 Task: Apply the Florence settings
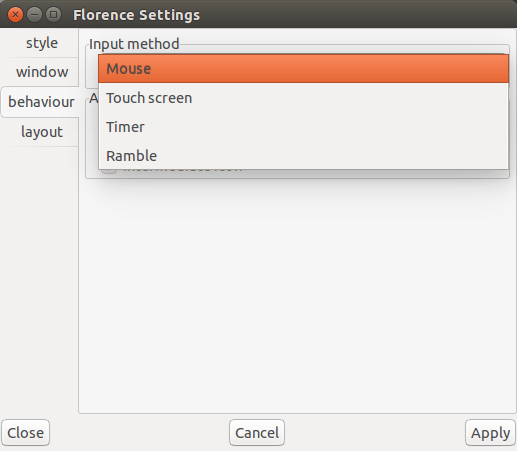[490, 433]
